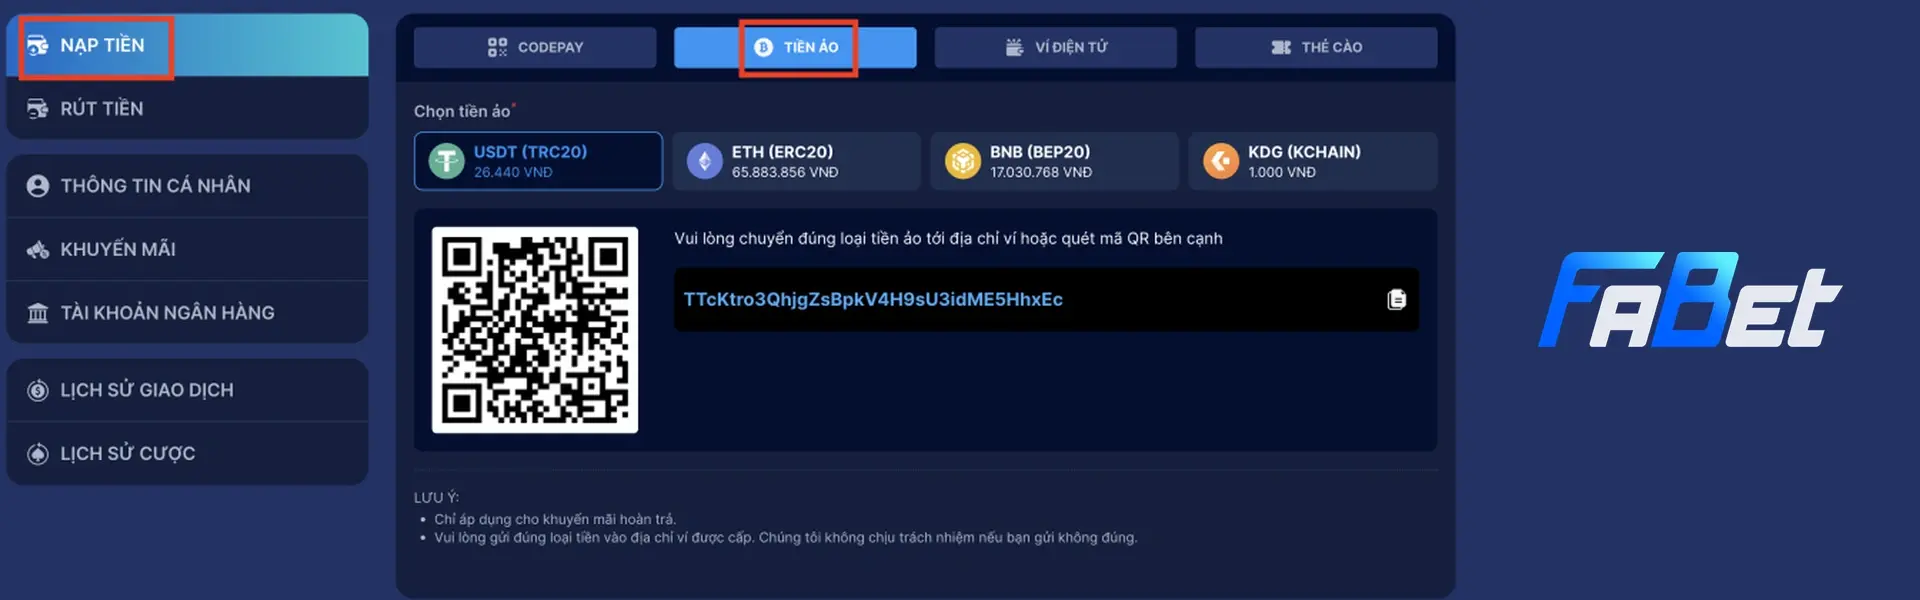The height and width of the screenshot is (600, 1920).
Task: Click the withdraw icon beside RÚT TIỀN
Action: coord(38,108)
